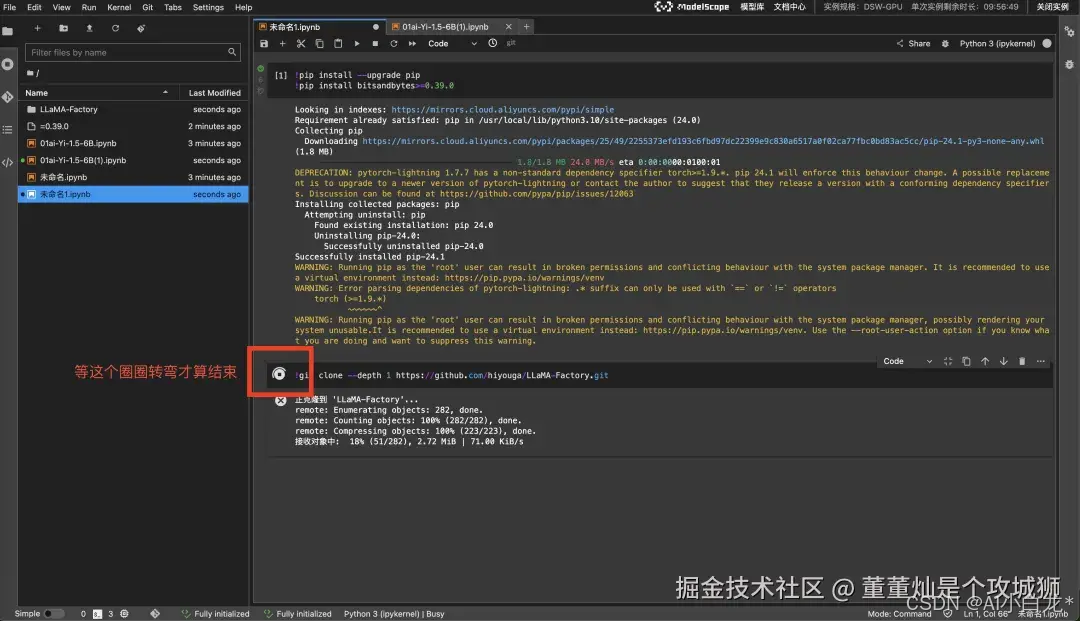Add a new tab with the plus button
This screenshot has width=1080, height=621.
(526, 27)
